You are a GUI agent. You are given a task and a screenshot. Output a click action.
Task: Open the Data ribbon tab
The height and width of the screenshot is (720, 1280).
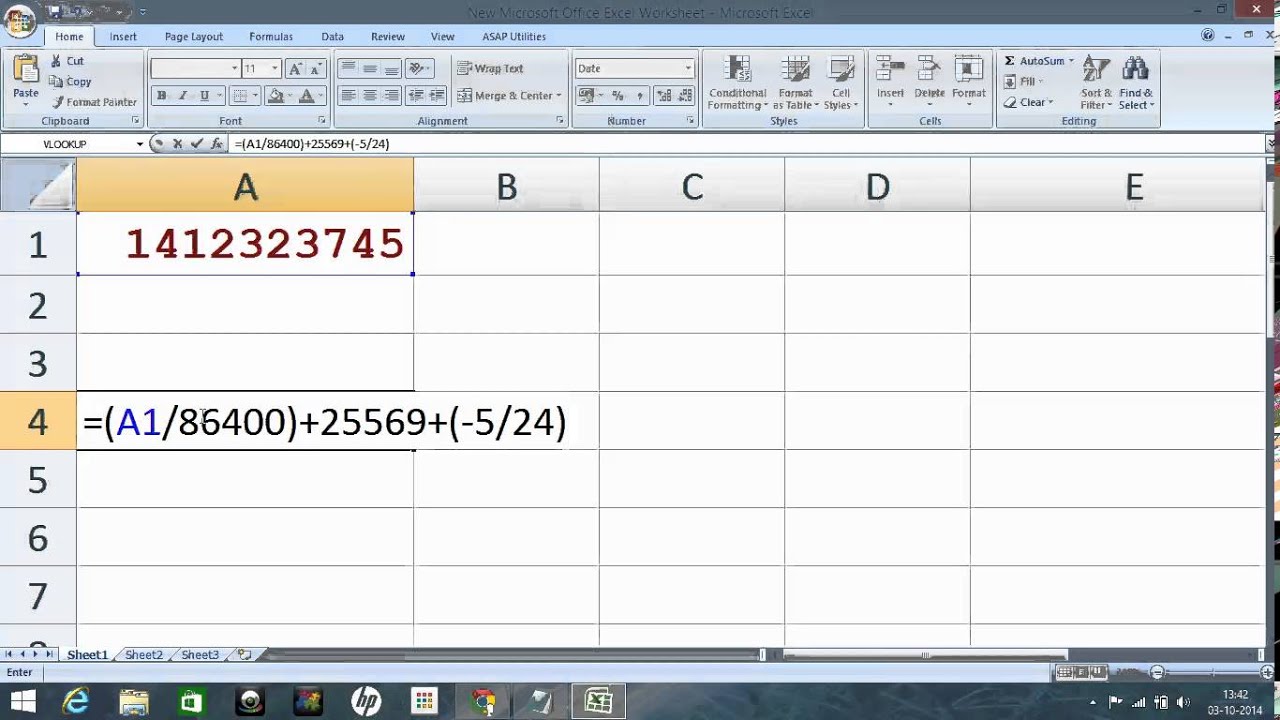(332, 36)
